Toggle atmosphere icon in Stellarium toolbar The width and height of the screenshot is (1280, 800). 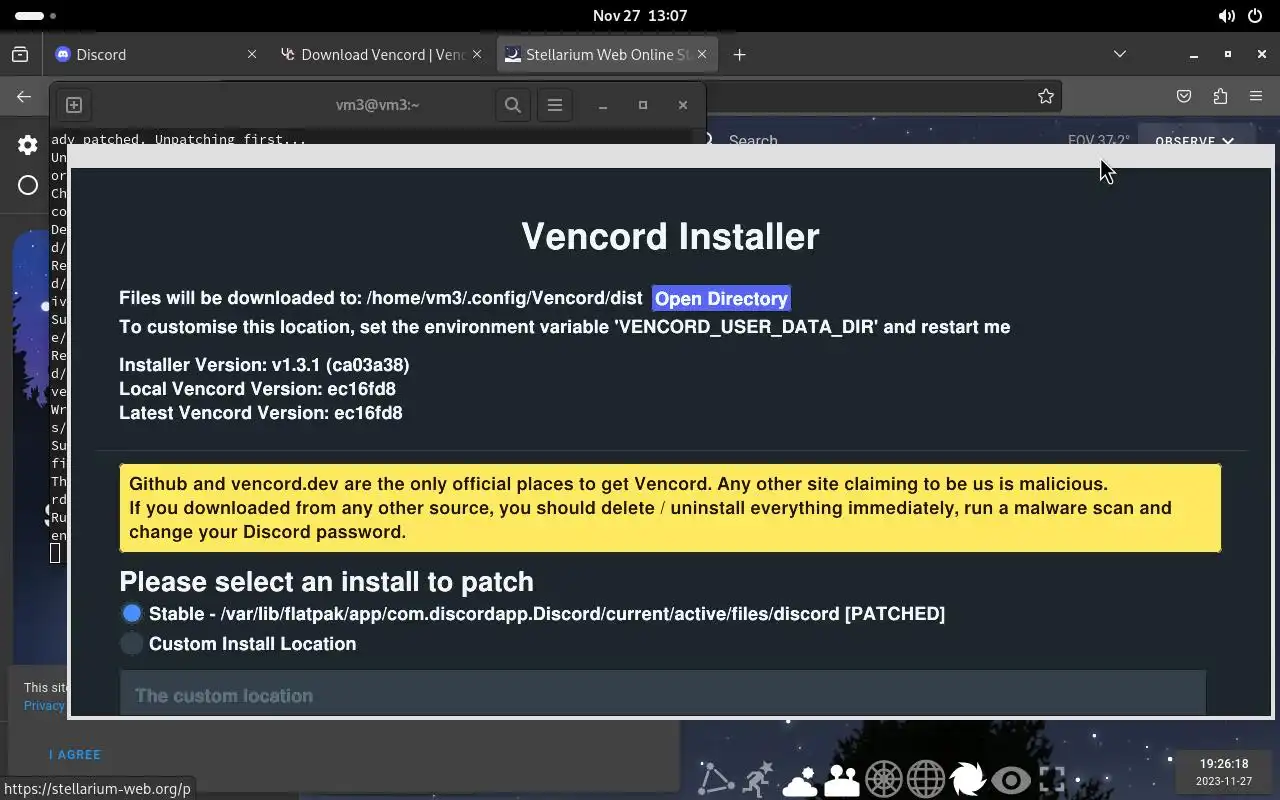pos(800,780)
